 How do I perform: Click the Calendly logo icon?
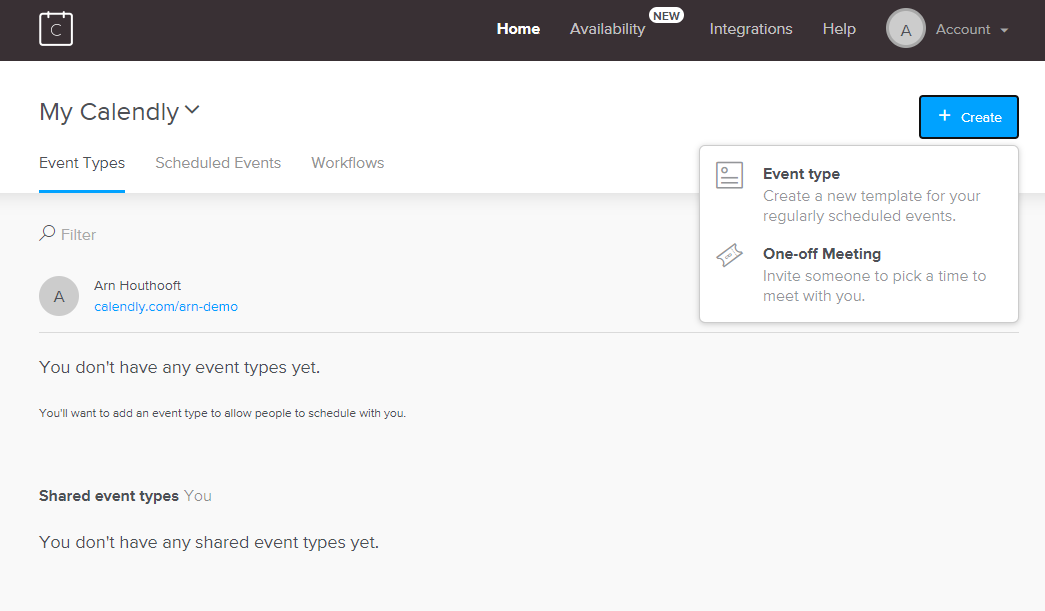coord(56,29)
